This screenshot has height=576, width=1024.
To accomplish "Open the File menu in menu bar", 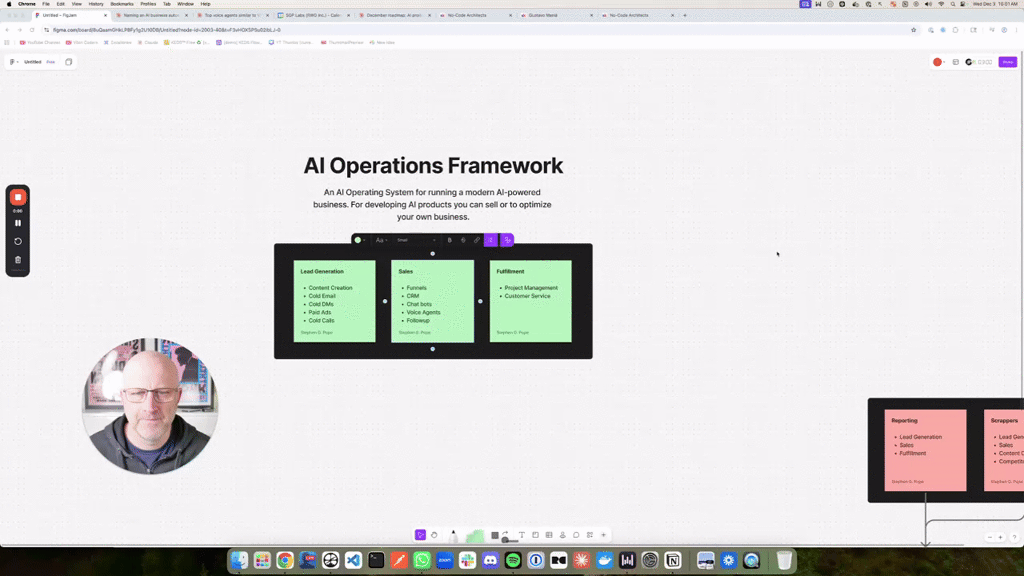I will coord(46,4).
